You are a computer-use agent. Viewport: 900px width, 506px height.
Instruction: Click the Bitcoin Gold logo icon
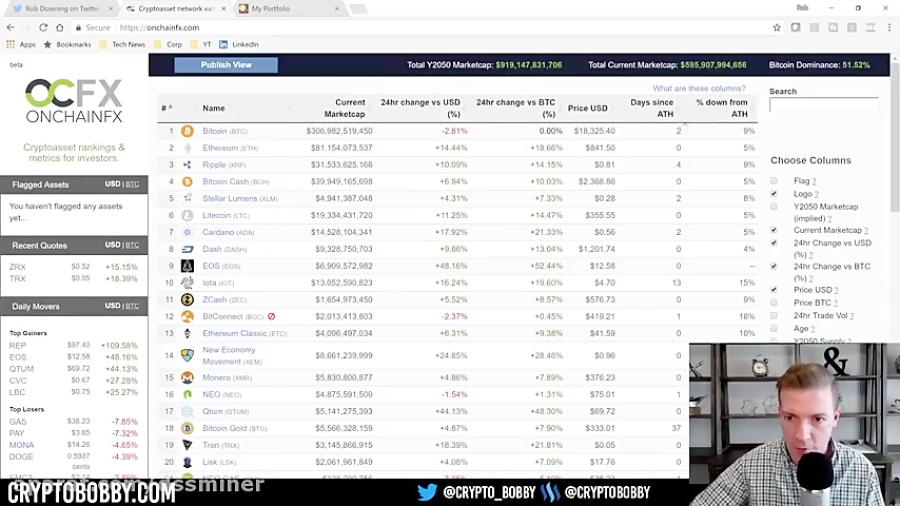pyautogui.click(x=187, y=429)
